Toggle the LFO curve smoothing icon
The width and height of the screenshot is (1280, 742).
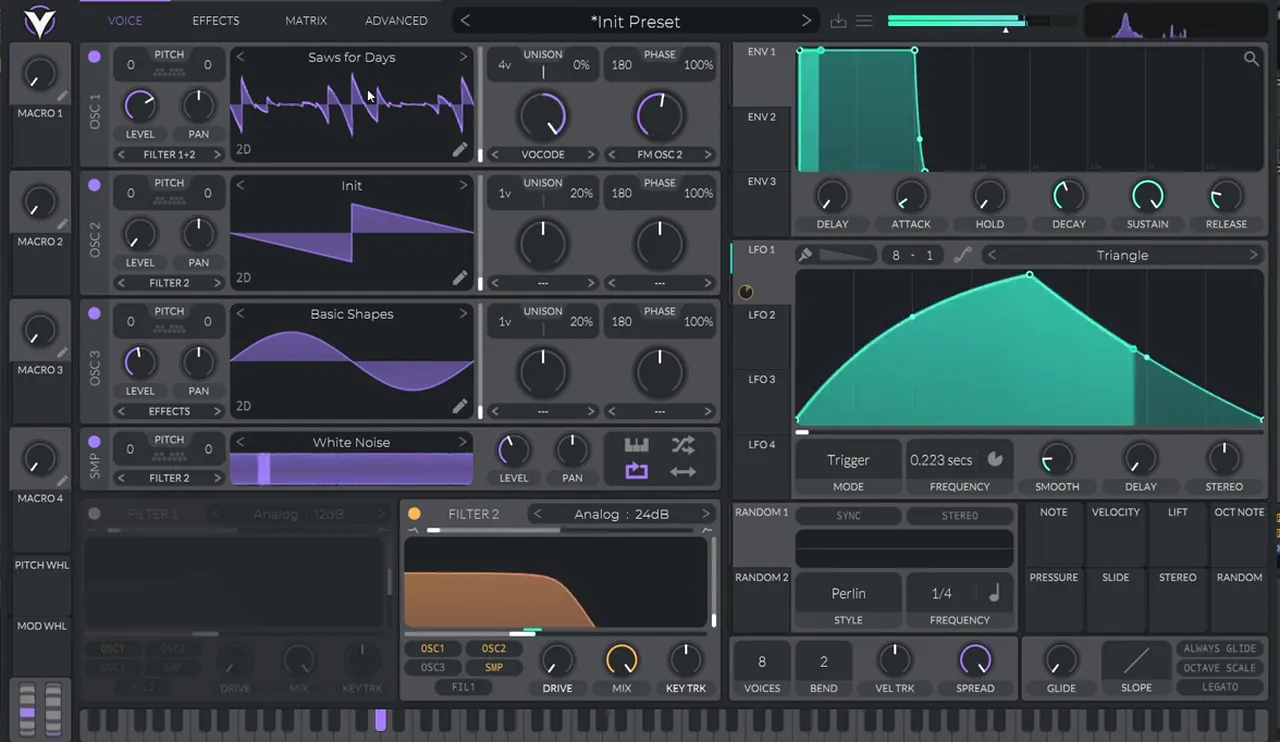pos(962,255)
